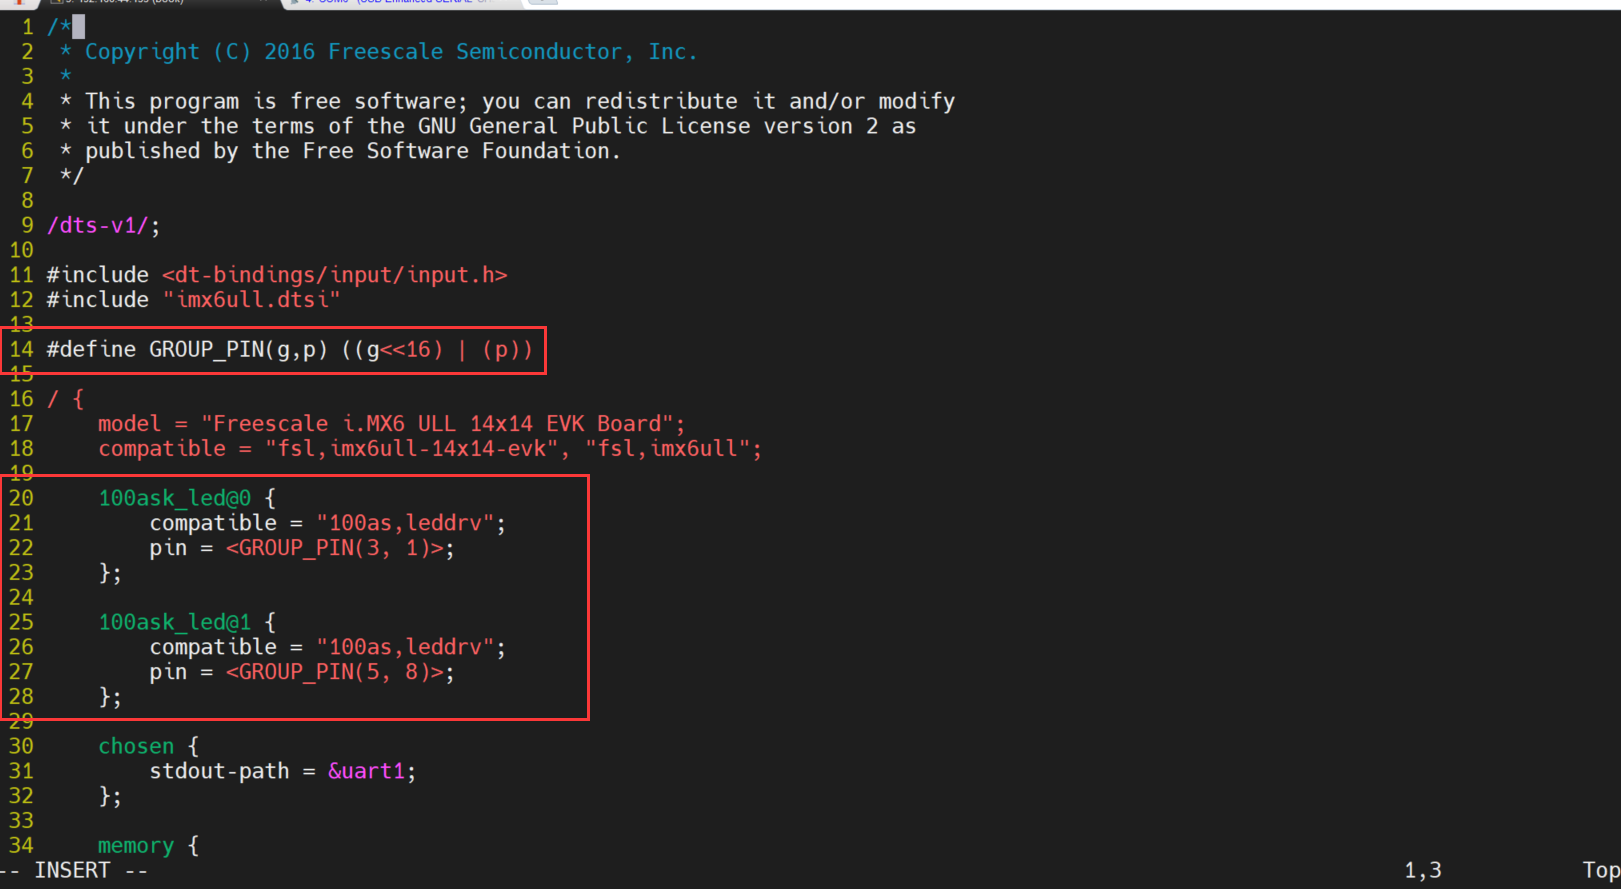The height and width of the screenshot is (889, 1621).
Task: Click the include imx6ull.dtsi string
Action: pyautogui.click(x=251, y=300)
